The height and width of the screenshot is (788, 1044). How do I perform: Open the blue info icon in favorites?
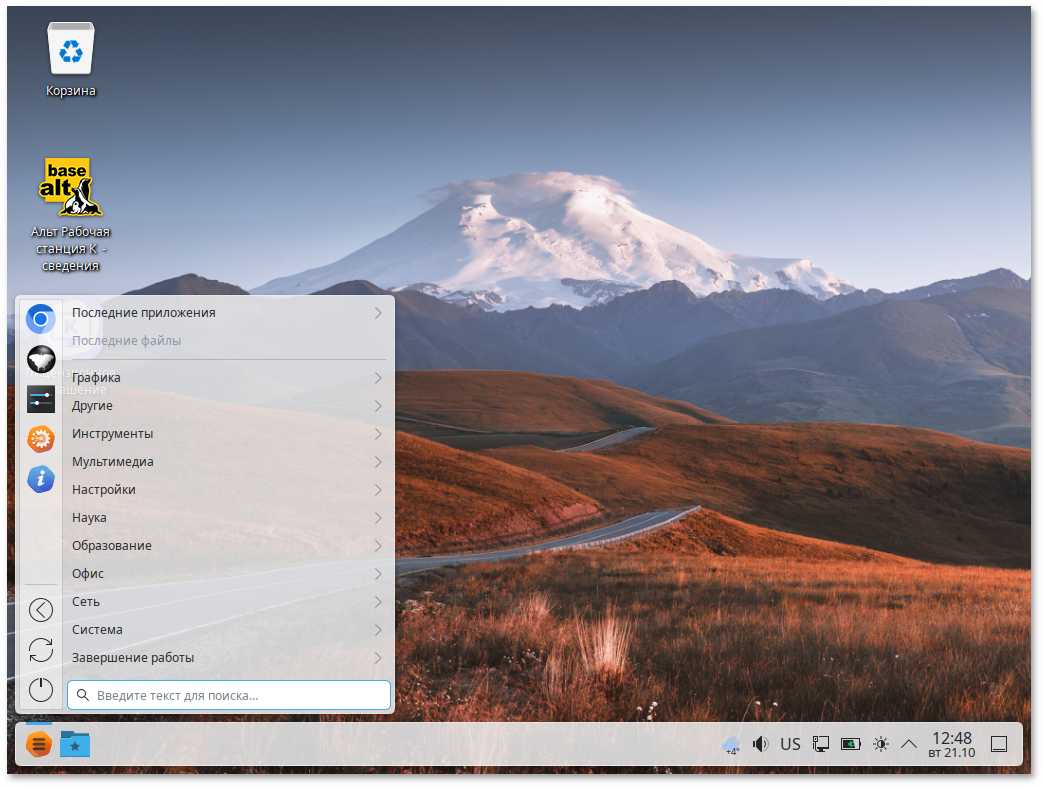[x=41, y=479]
